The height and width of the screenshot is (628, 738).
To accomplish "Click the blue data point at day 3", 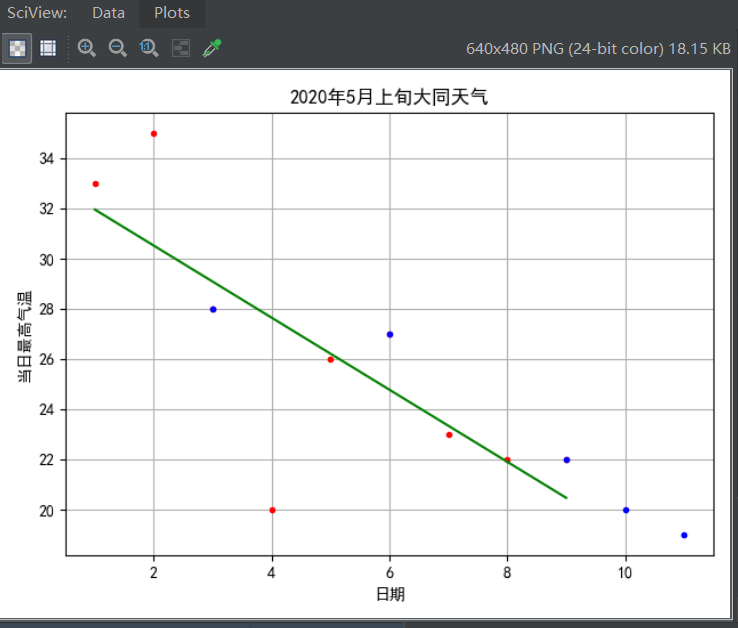I will click(x=213, y=309).
